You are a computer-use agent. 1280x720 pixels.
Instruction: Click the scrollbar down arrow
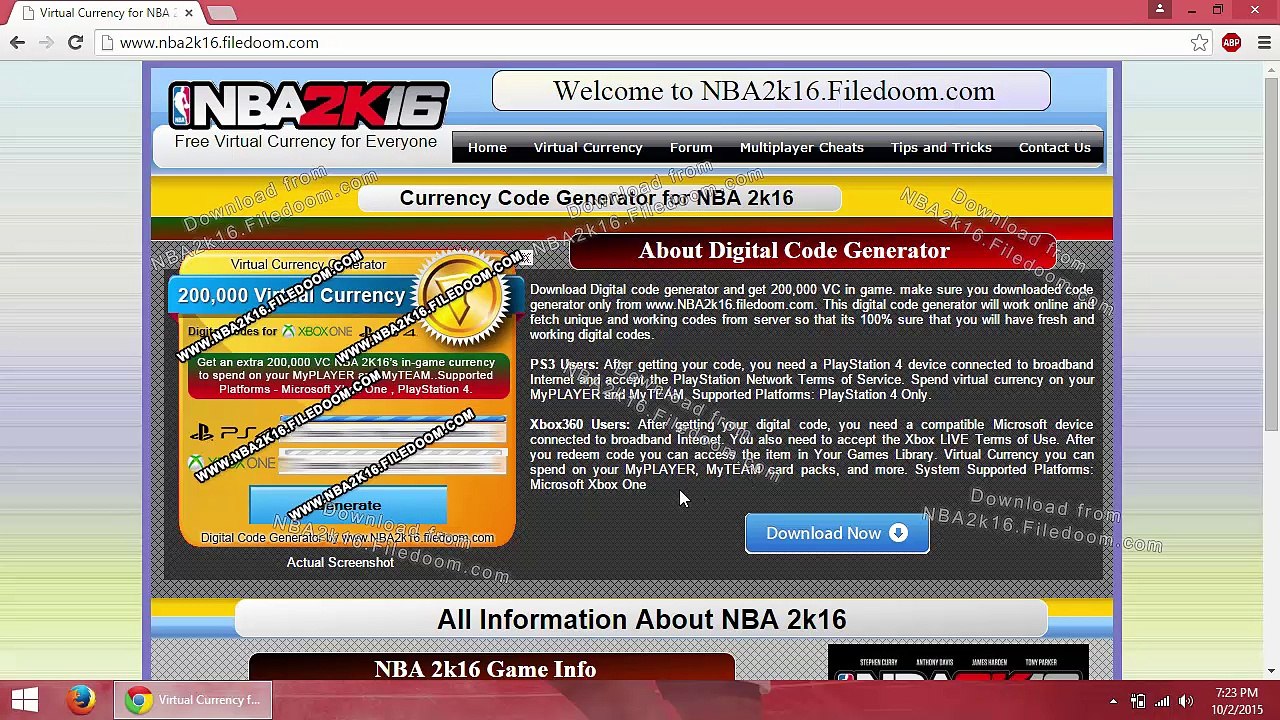click(1271, 671)
